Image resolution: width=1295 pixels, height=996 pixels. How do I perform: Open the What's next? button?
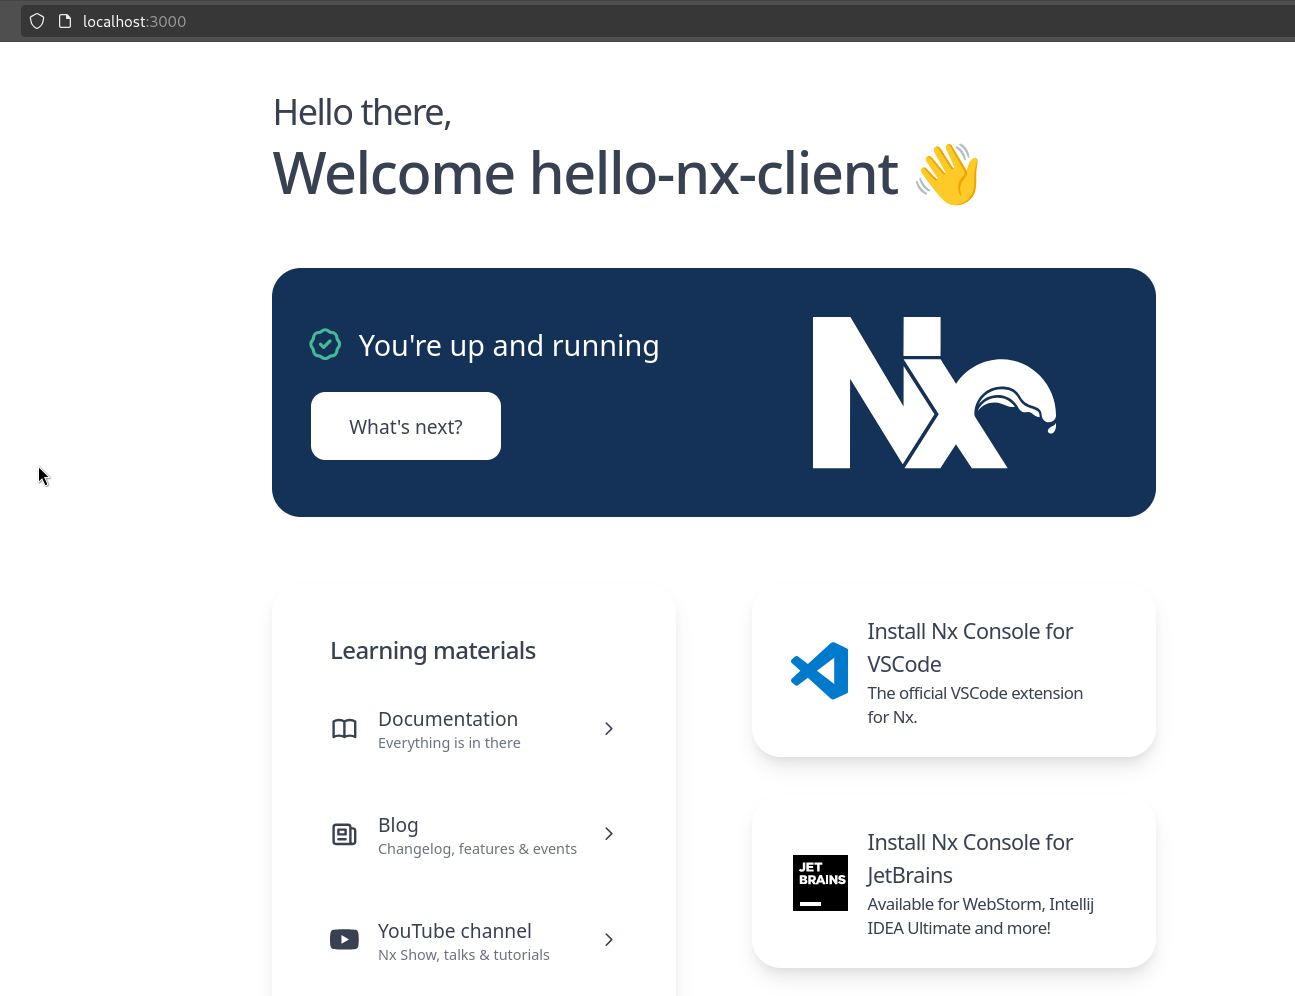click(x=406, y=426)
